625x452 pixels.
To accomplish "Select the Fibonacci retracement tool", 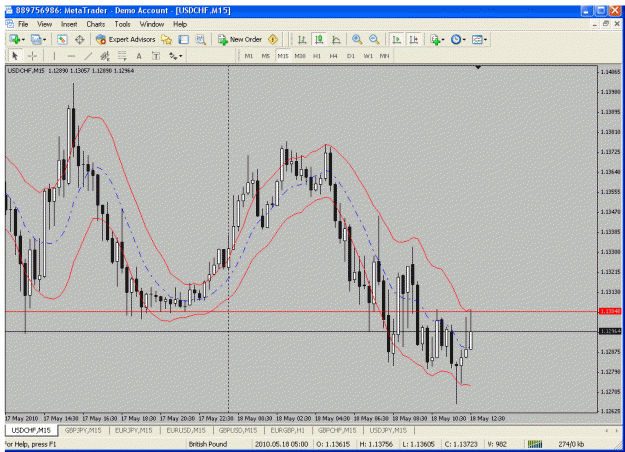I will coord(122,56).
